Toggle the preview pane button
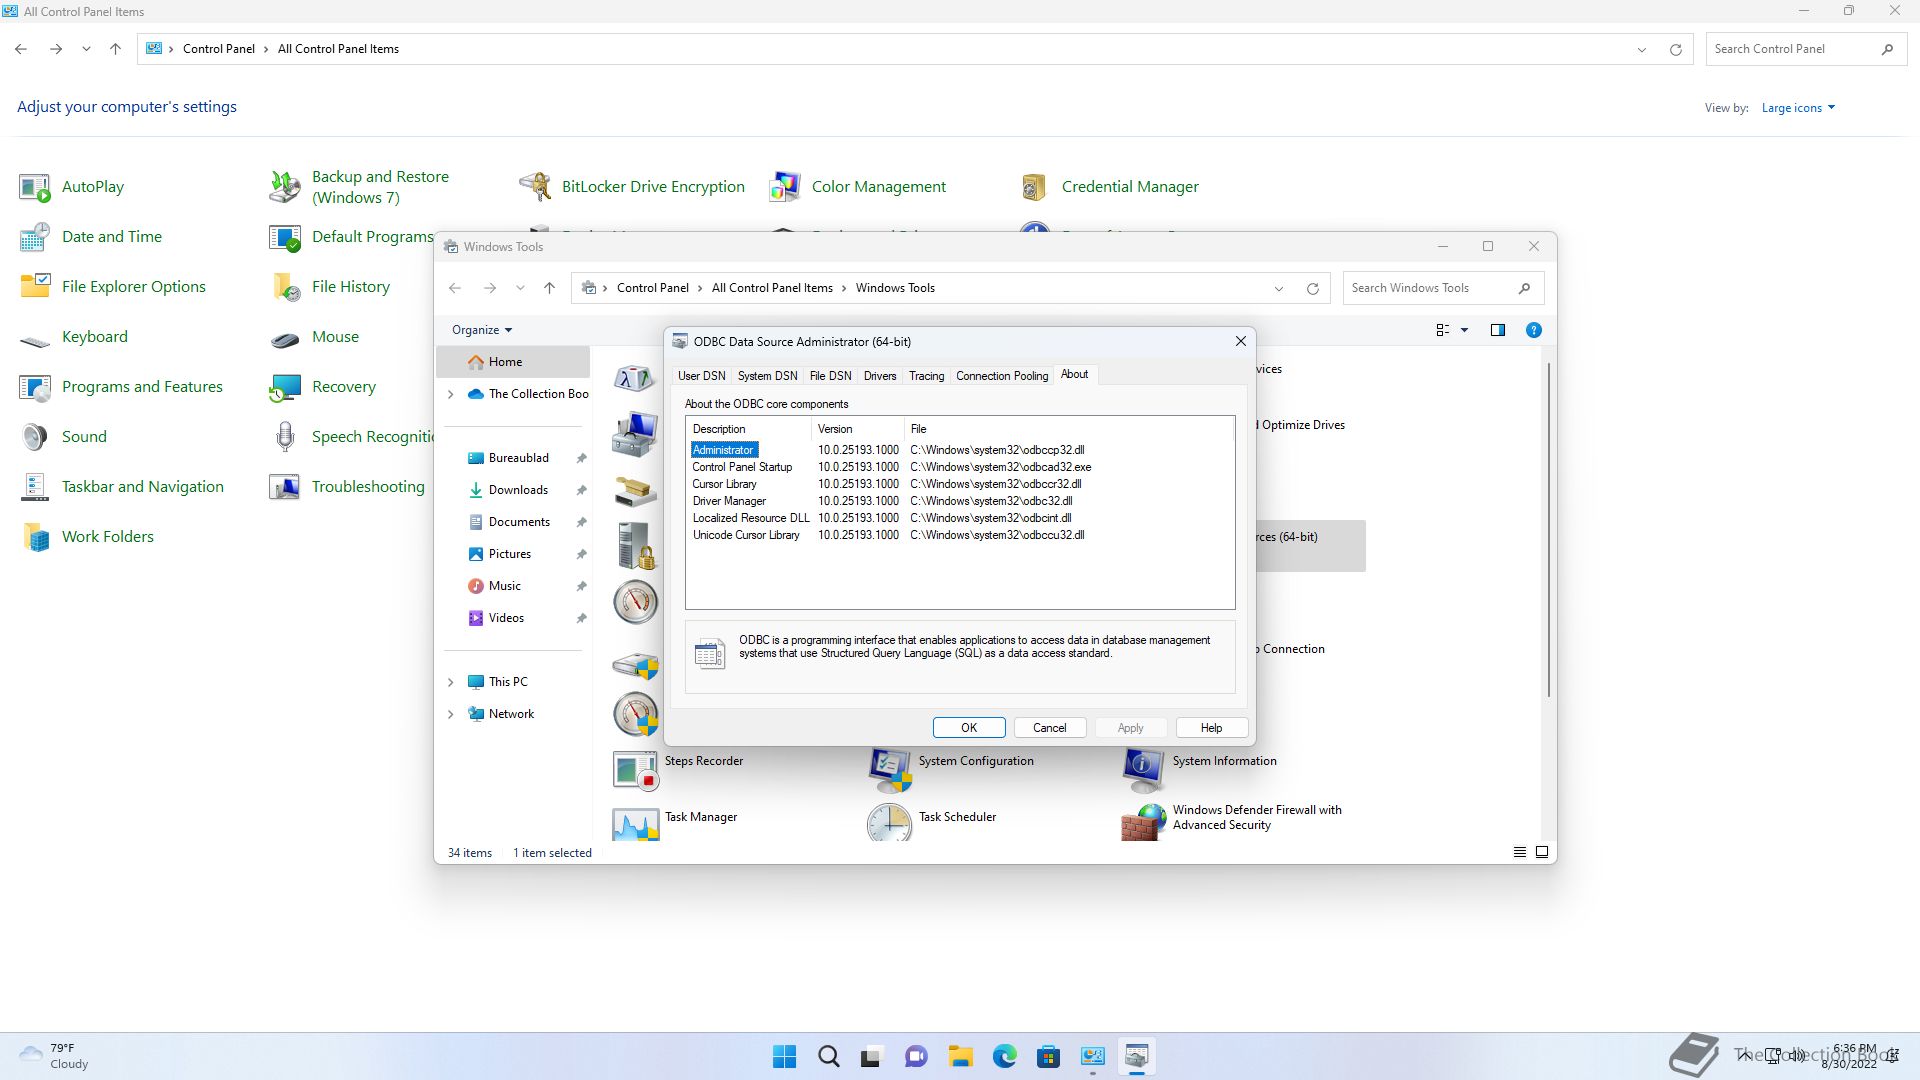The image size is (1920, 1080). point(1497,330)
